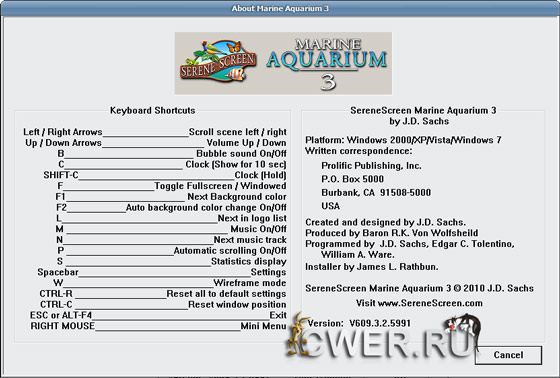
Task: Click the 'Next in logo list' entry
Action: pyautogui.click(x=252, y=218)
